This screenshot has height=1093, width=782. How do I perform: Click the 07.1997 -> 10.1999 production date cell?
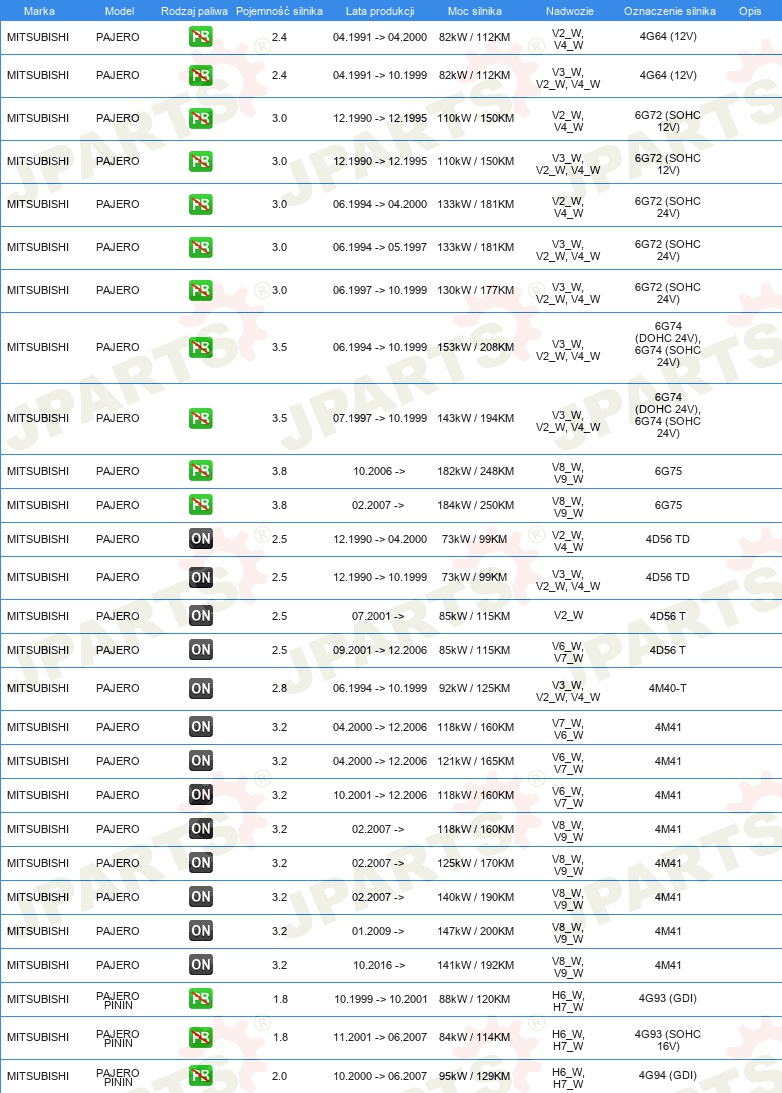pyautogui.click(x=380, y=418)
